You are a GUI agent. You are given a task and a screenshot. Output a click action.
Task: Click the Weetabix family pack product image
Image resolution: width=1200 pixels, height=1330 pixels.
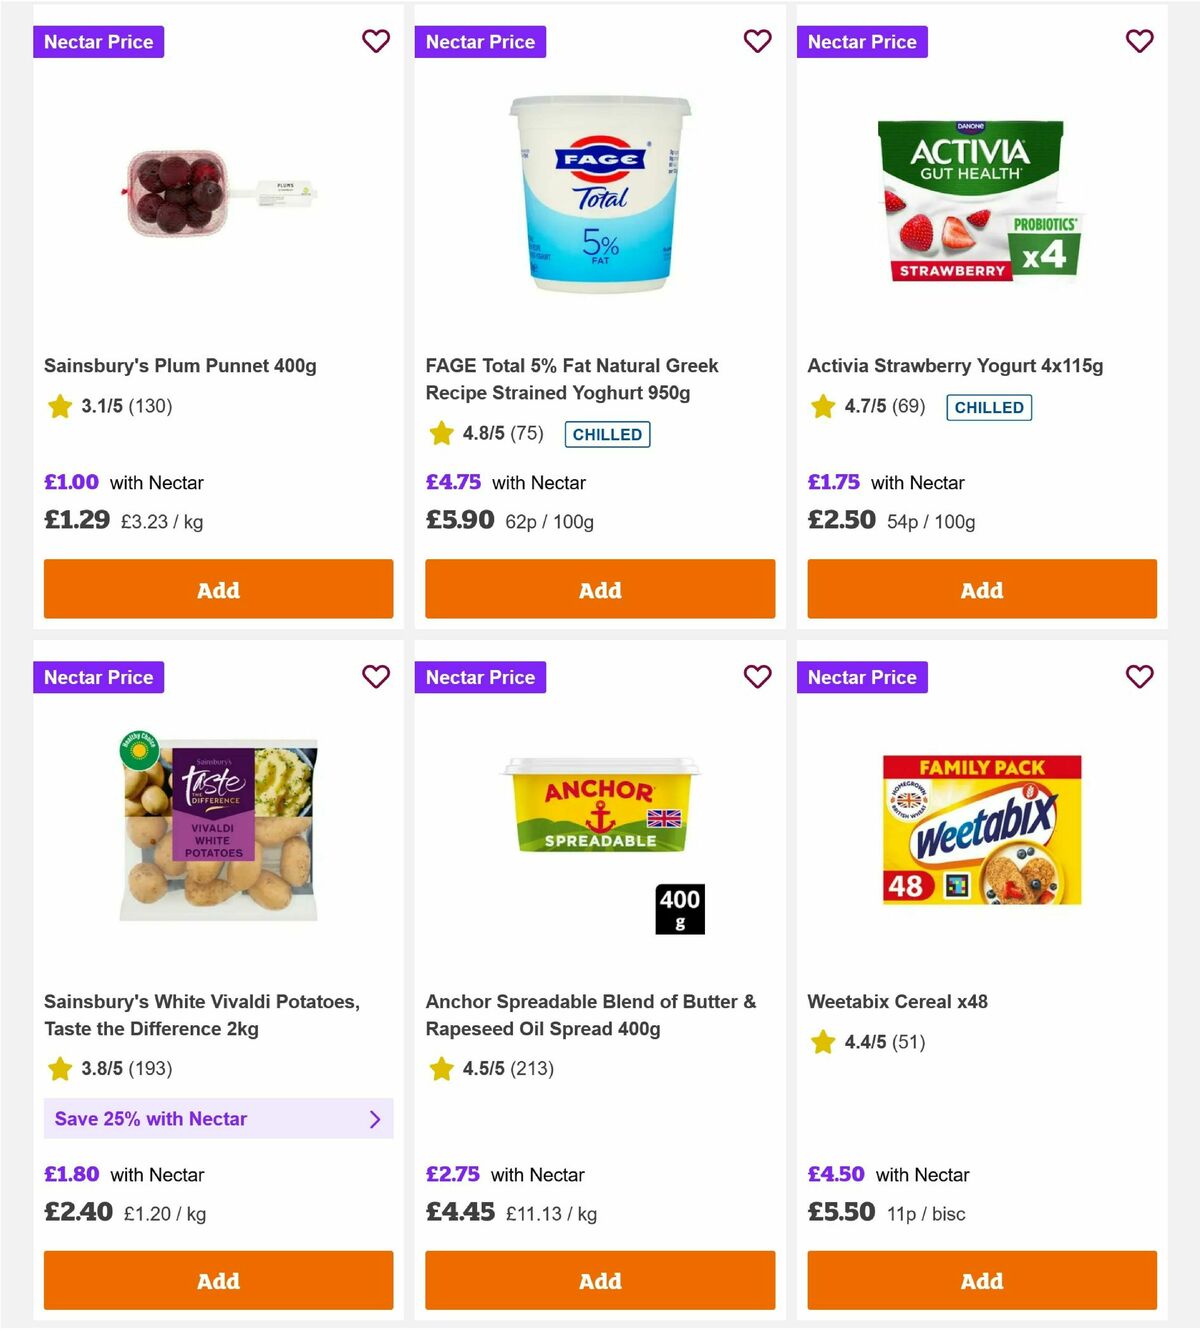click(x=981, y=829)
